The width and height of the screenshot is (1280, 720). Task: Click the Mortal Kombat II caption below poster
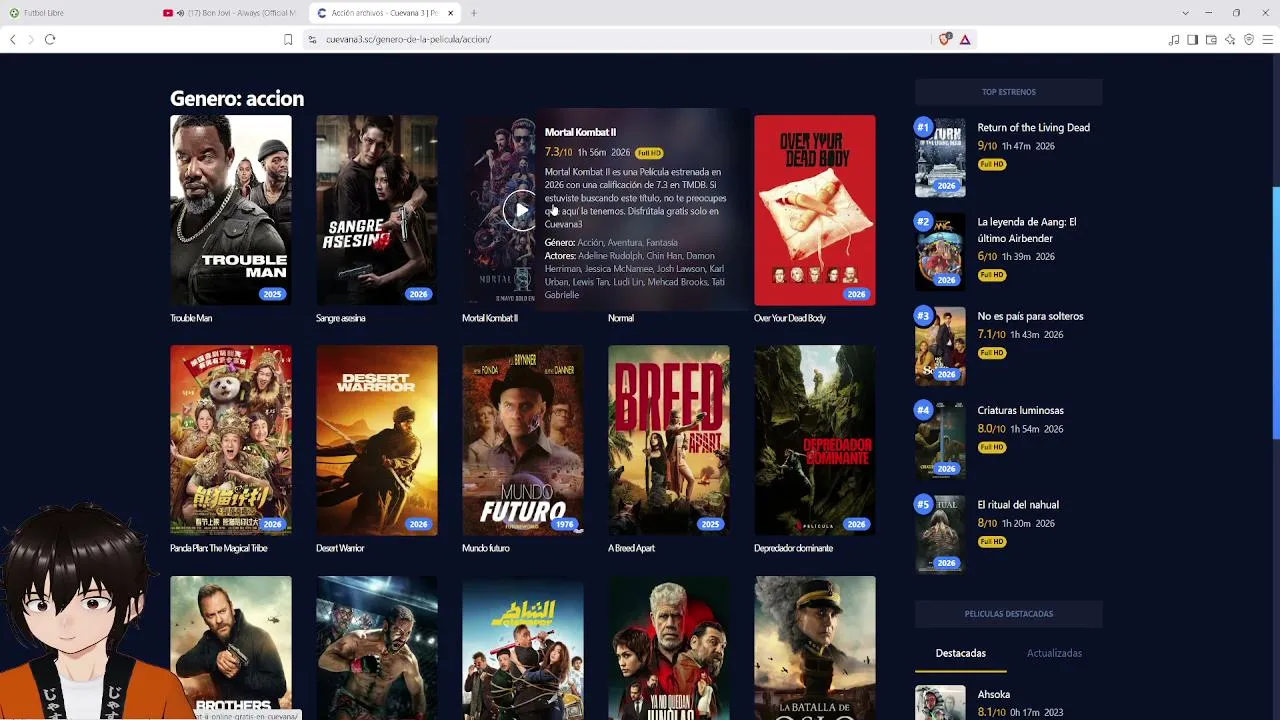pyautogui.click(x=490, y=318)
